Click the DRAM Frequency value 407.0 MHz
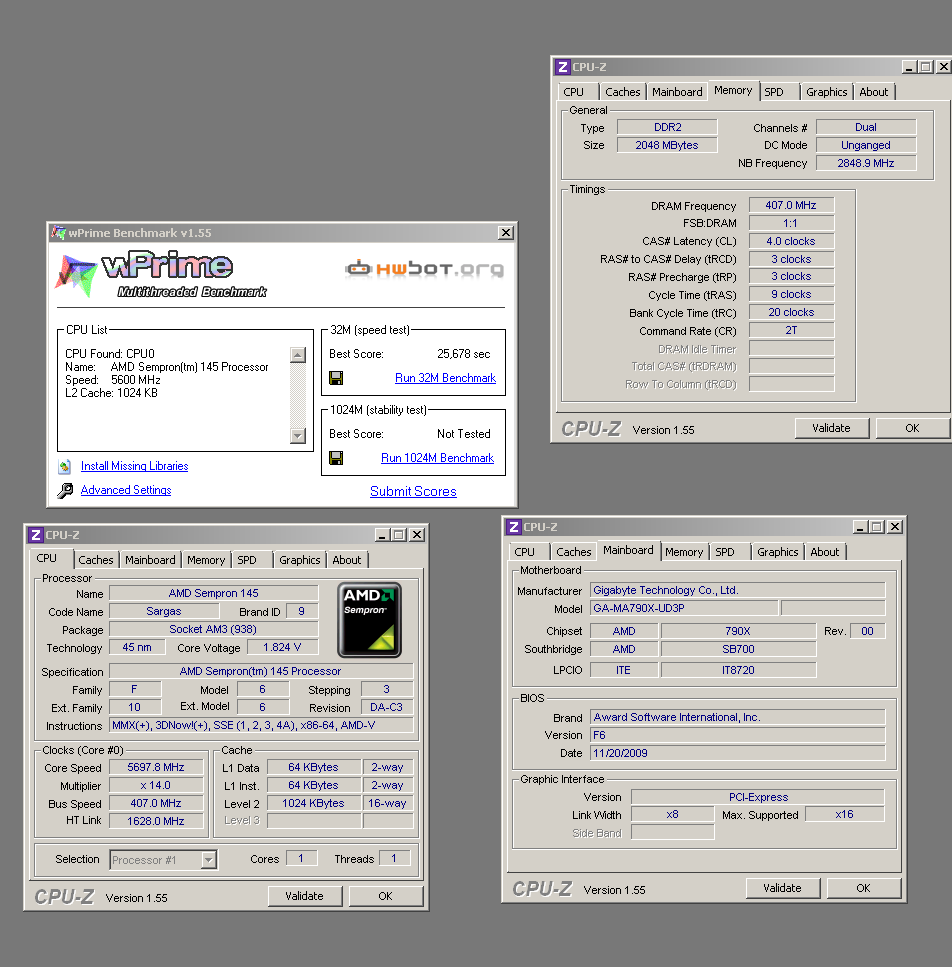The height and width of the screenshot is (967, 952). 791,205
